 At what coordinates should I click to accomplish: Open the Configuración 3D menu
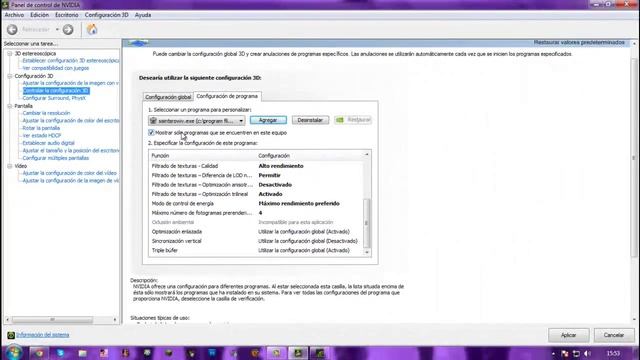coord(107,15)
